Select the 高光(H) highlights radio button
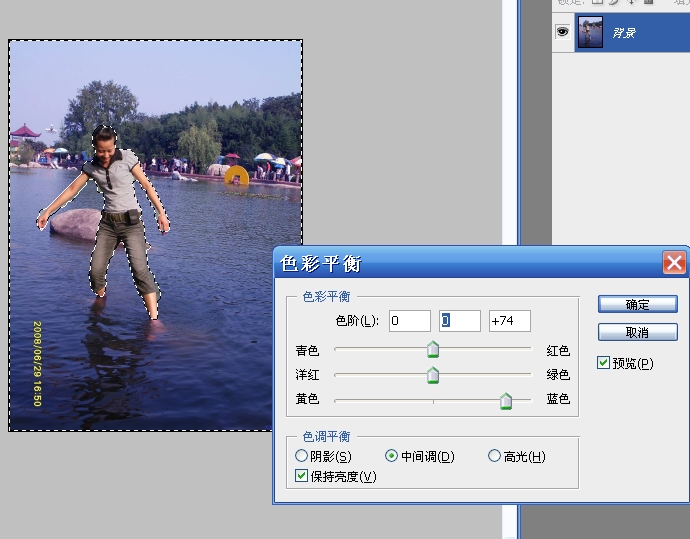The width and height of the screenshot is (690, 539). (494, 456)
